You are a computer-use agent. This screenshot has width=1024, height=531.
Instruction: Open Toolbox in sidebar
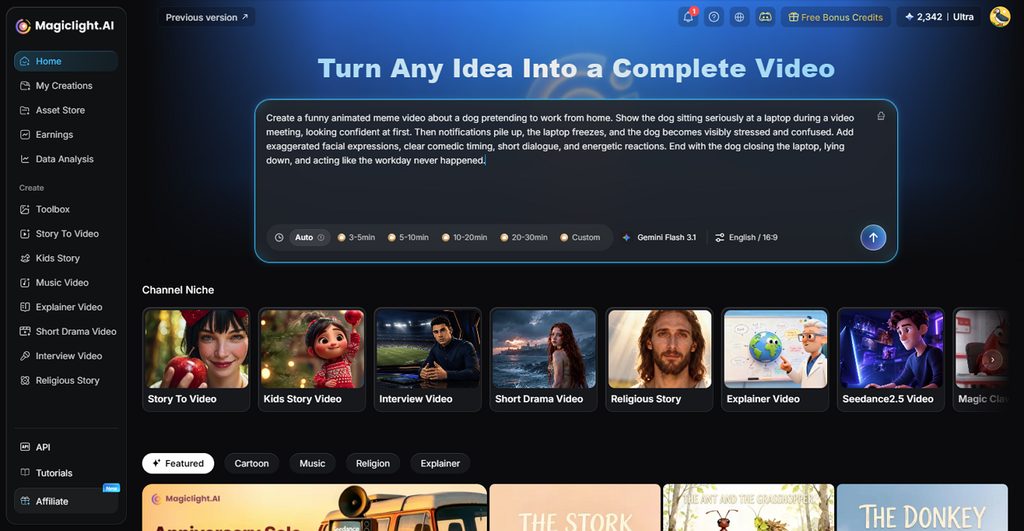(x=65, y=209)
